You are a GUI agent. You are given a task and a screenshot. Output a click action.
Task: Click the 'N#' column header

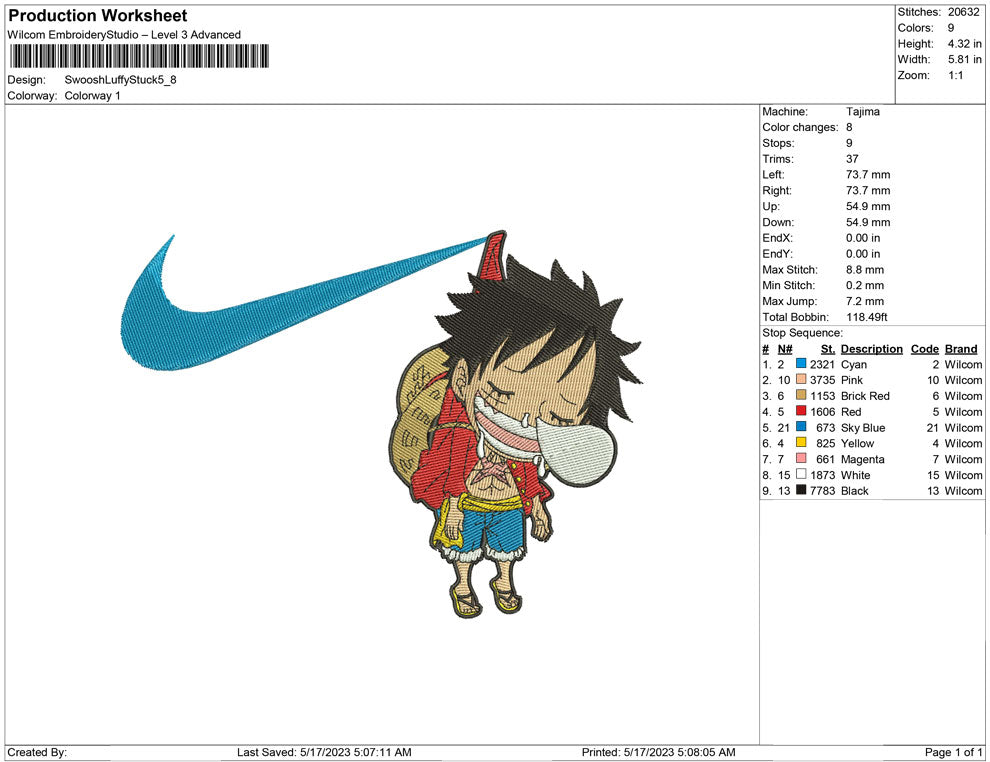click(x=785, y=348)
